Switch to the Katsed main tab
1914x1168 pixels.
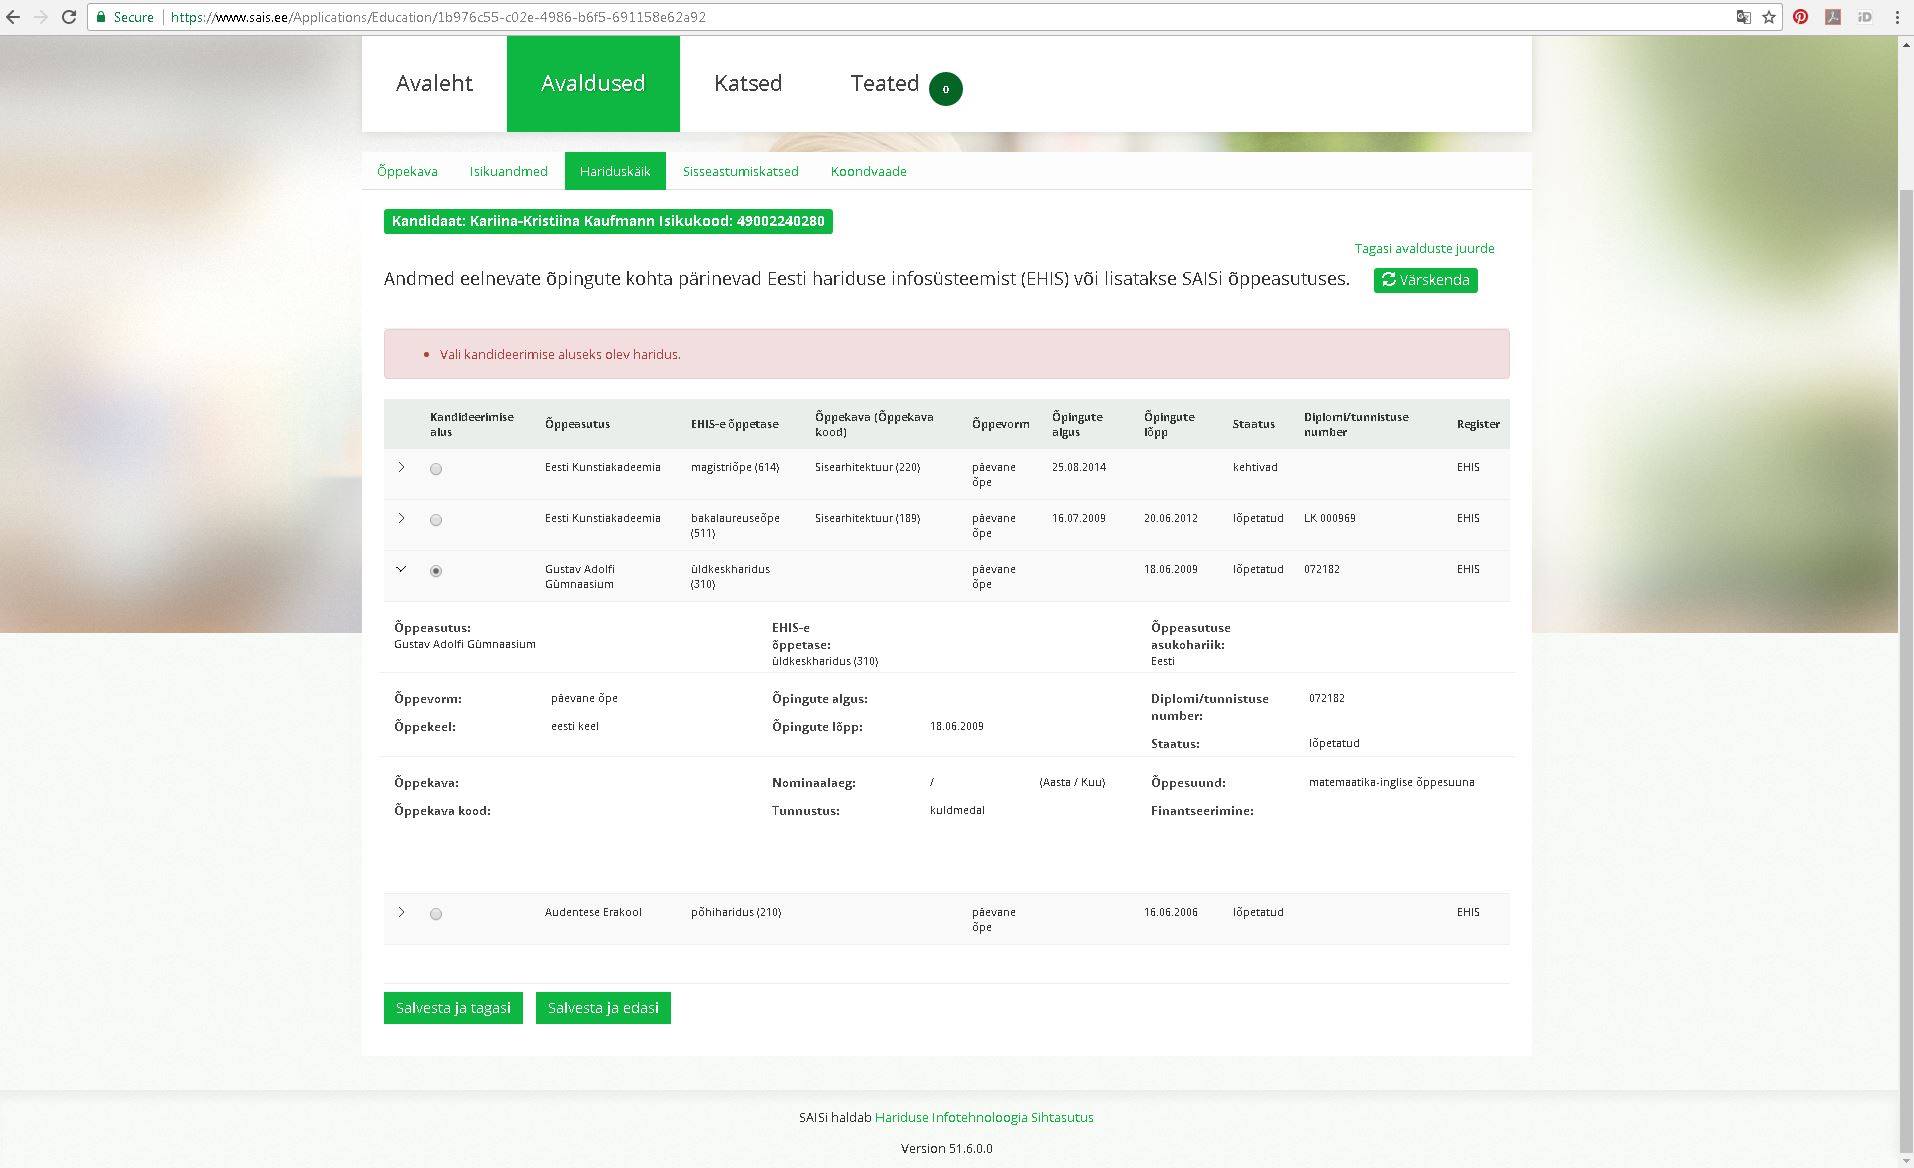(x=747, y=84)
